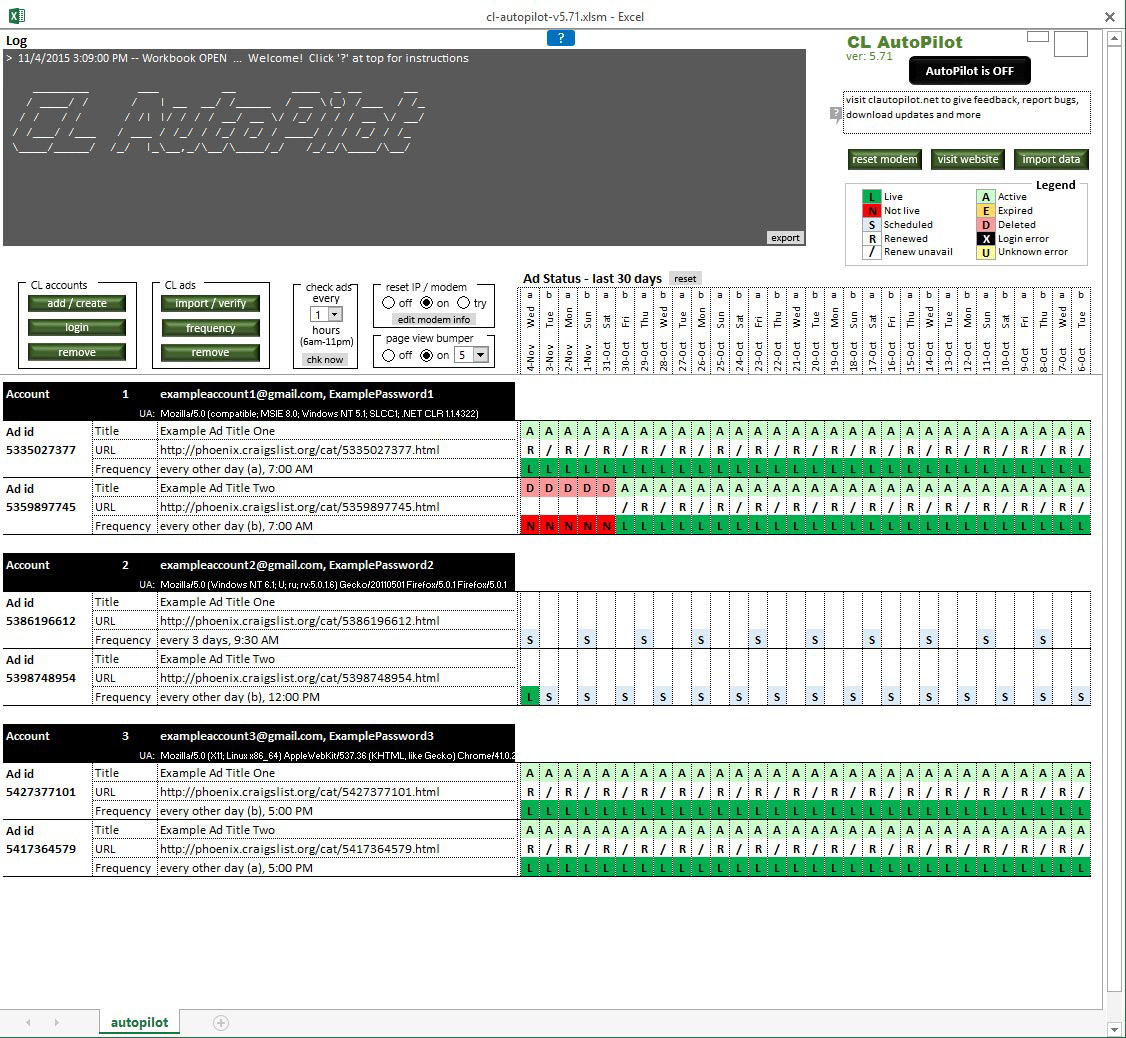
Task: Click the feedback note about clautopilot.net
Action: coord(967,112)
